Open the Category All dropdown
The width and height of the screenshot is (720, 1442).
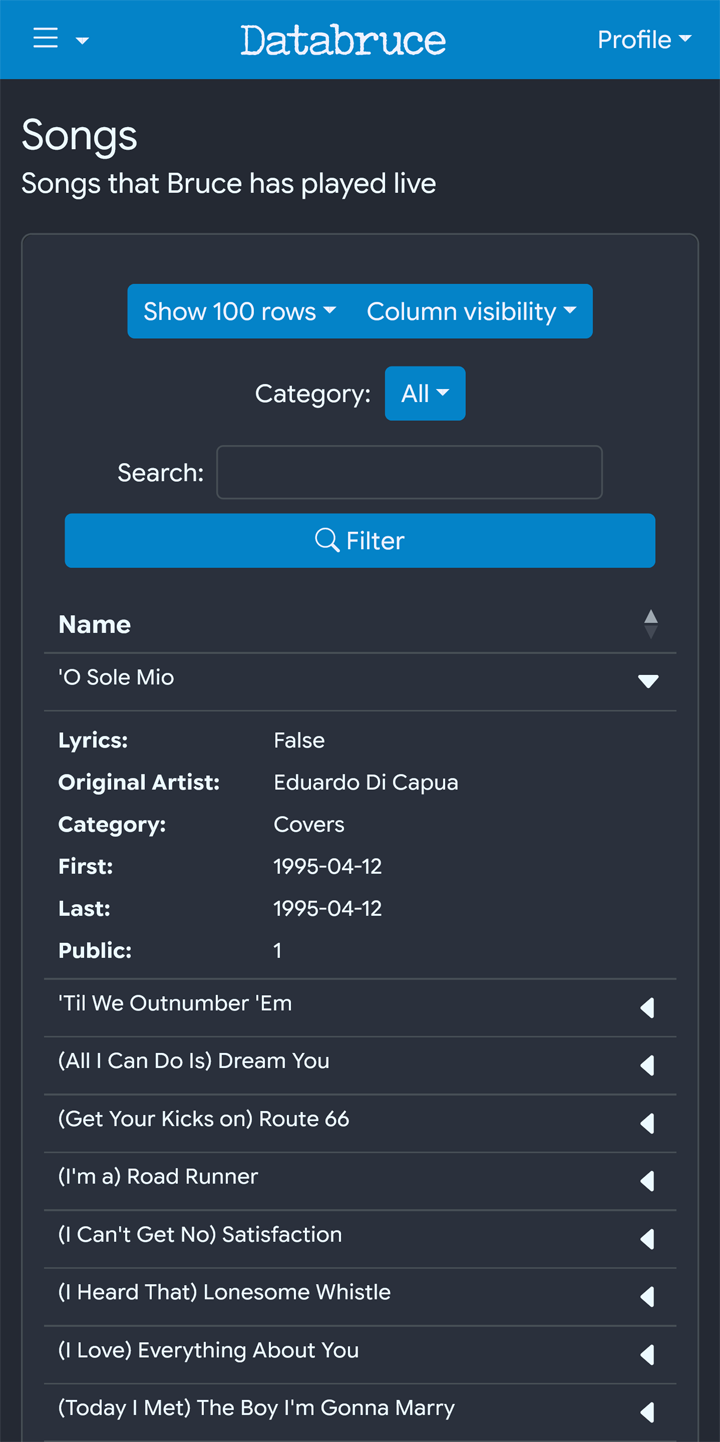(425, 393)
